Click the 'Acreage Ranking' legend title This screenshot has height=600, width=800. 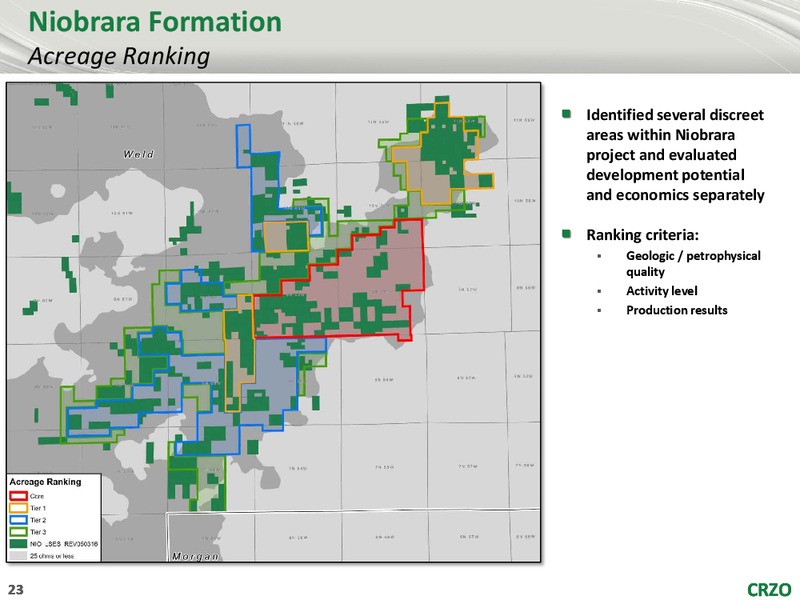pos(45,482)
